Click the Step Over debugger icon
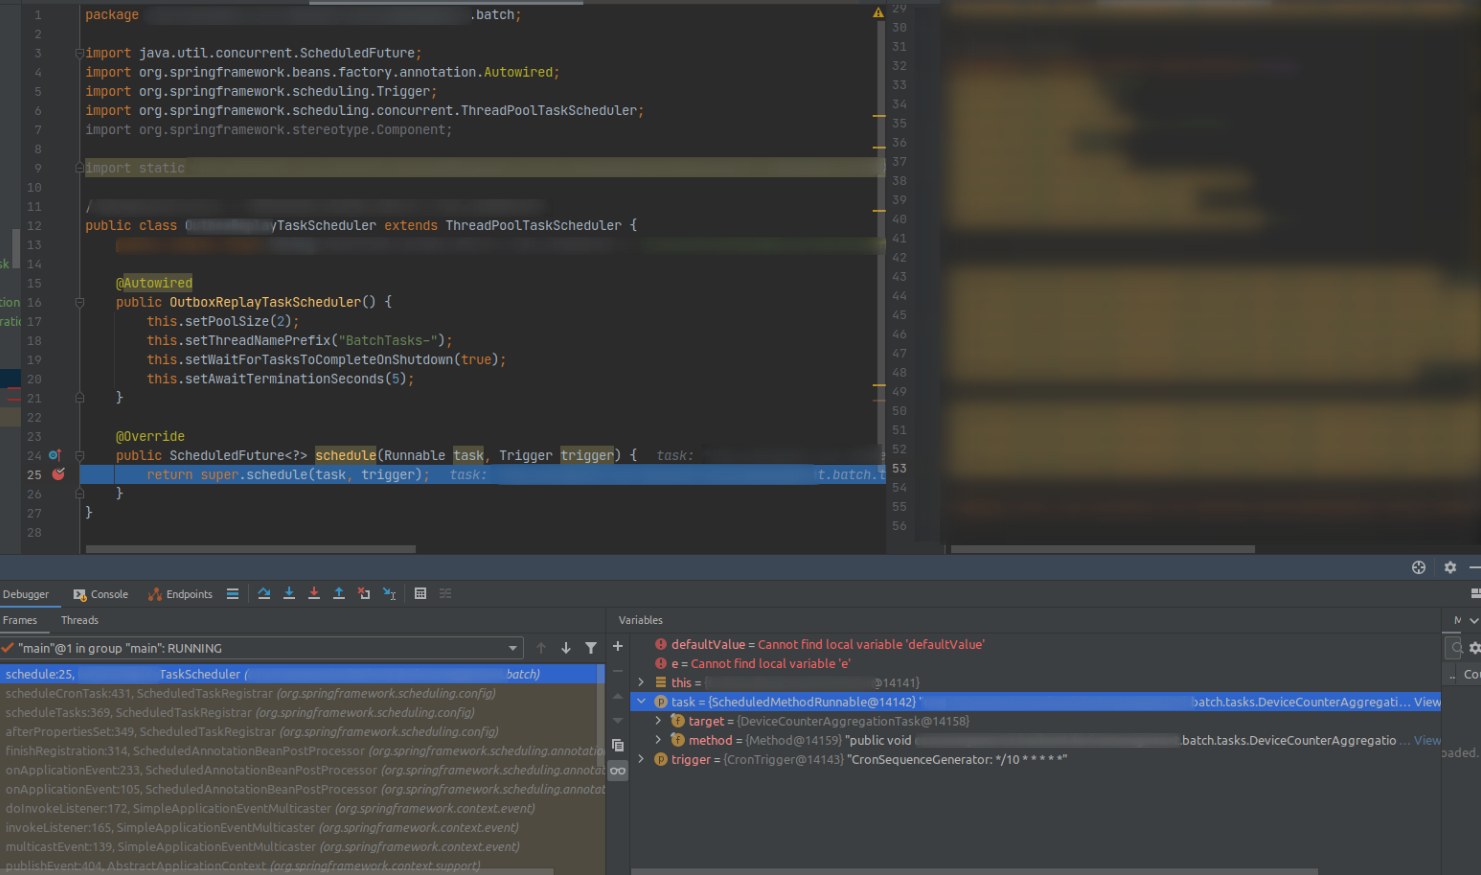Viewport: 1481px width, 875px height. click(264, 594)
